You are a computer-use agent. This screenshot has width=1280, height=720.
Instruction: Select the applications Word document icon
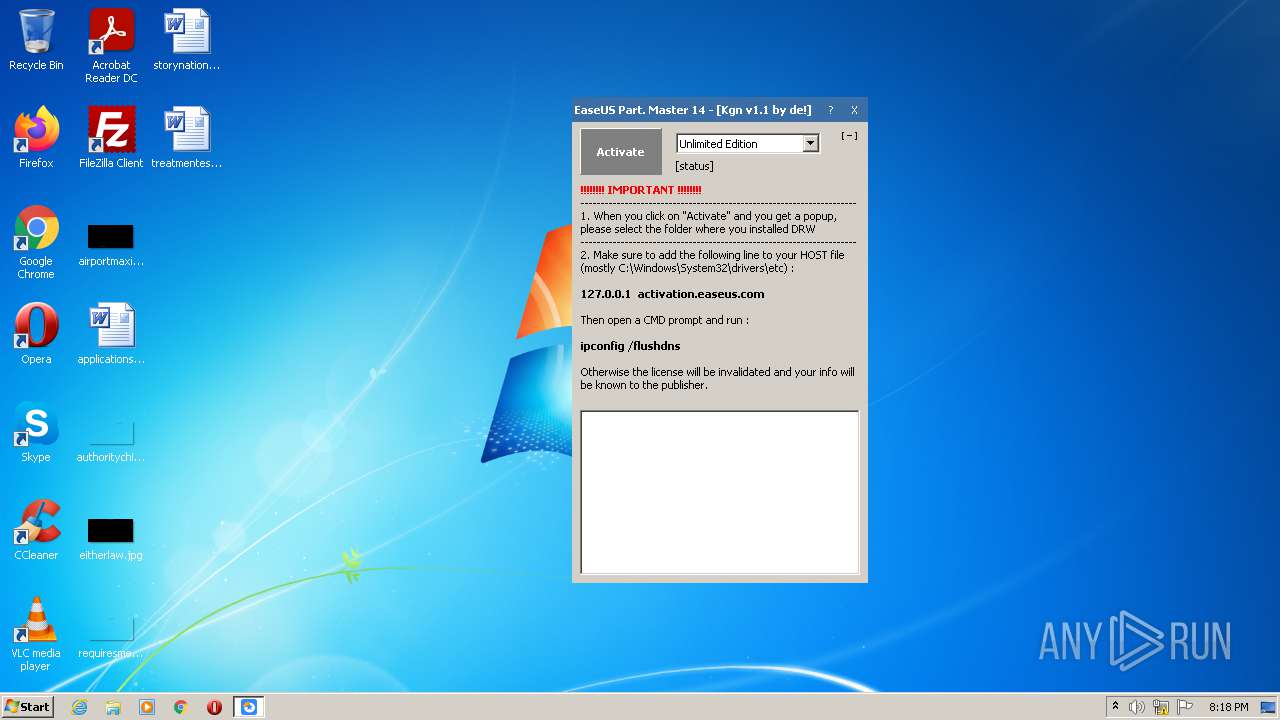(111, 334)
